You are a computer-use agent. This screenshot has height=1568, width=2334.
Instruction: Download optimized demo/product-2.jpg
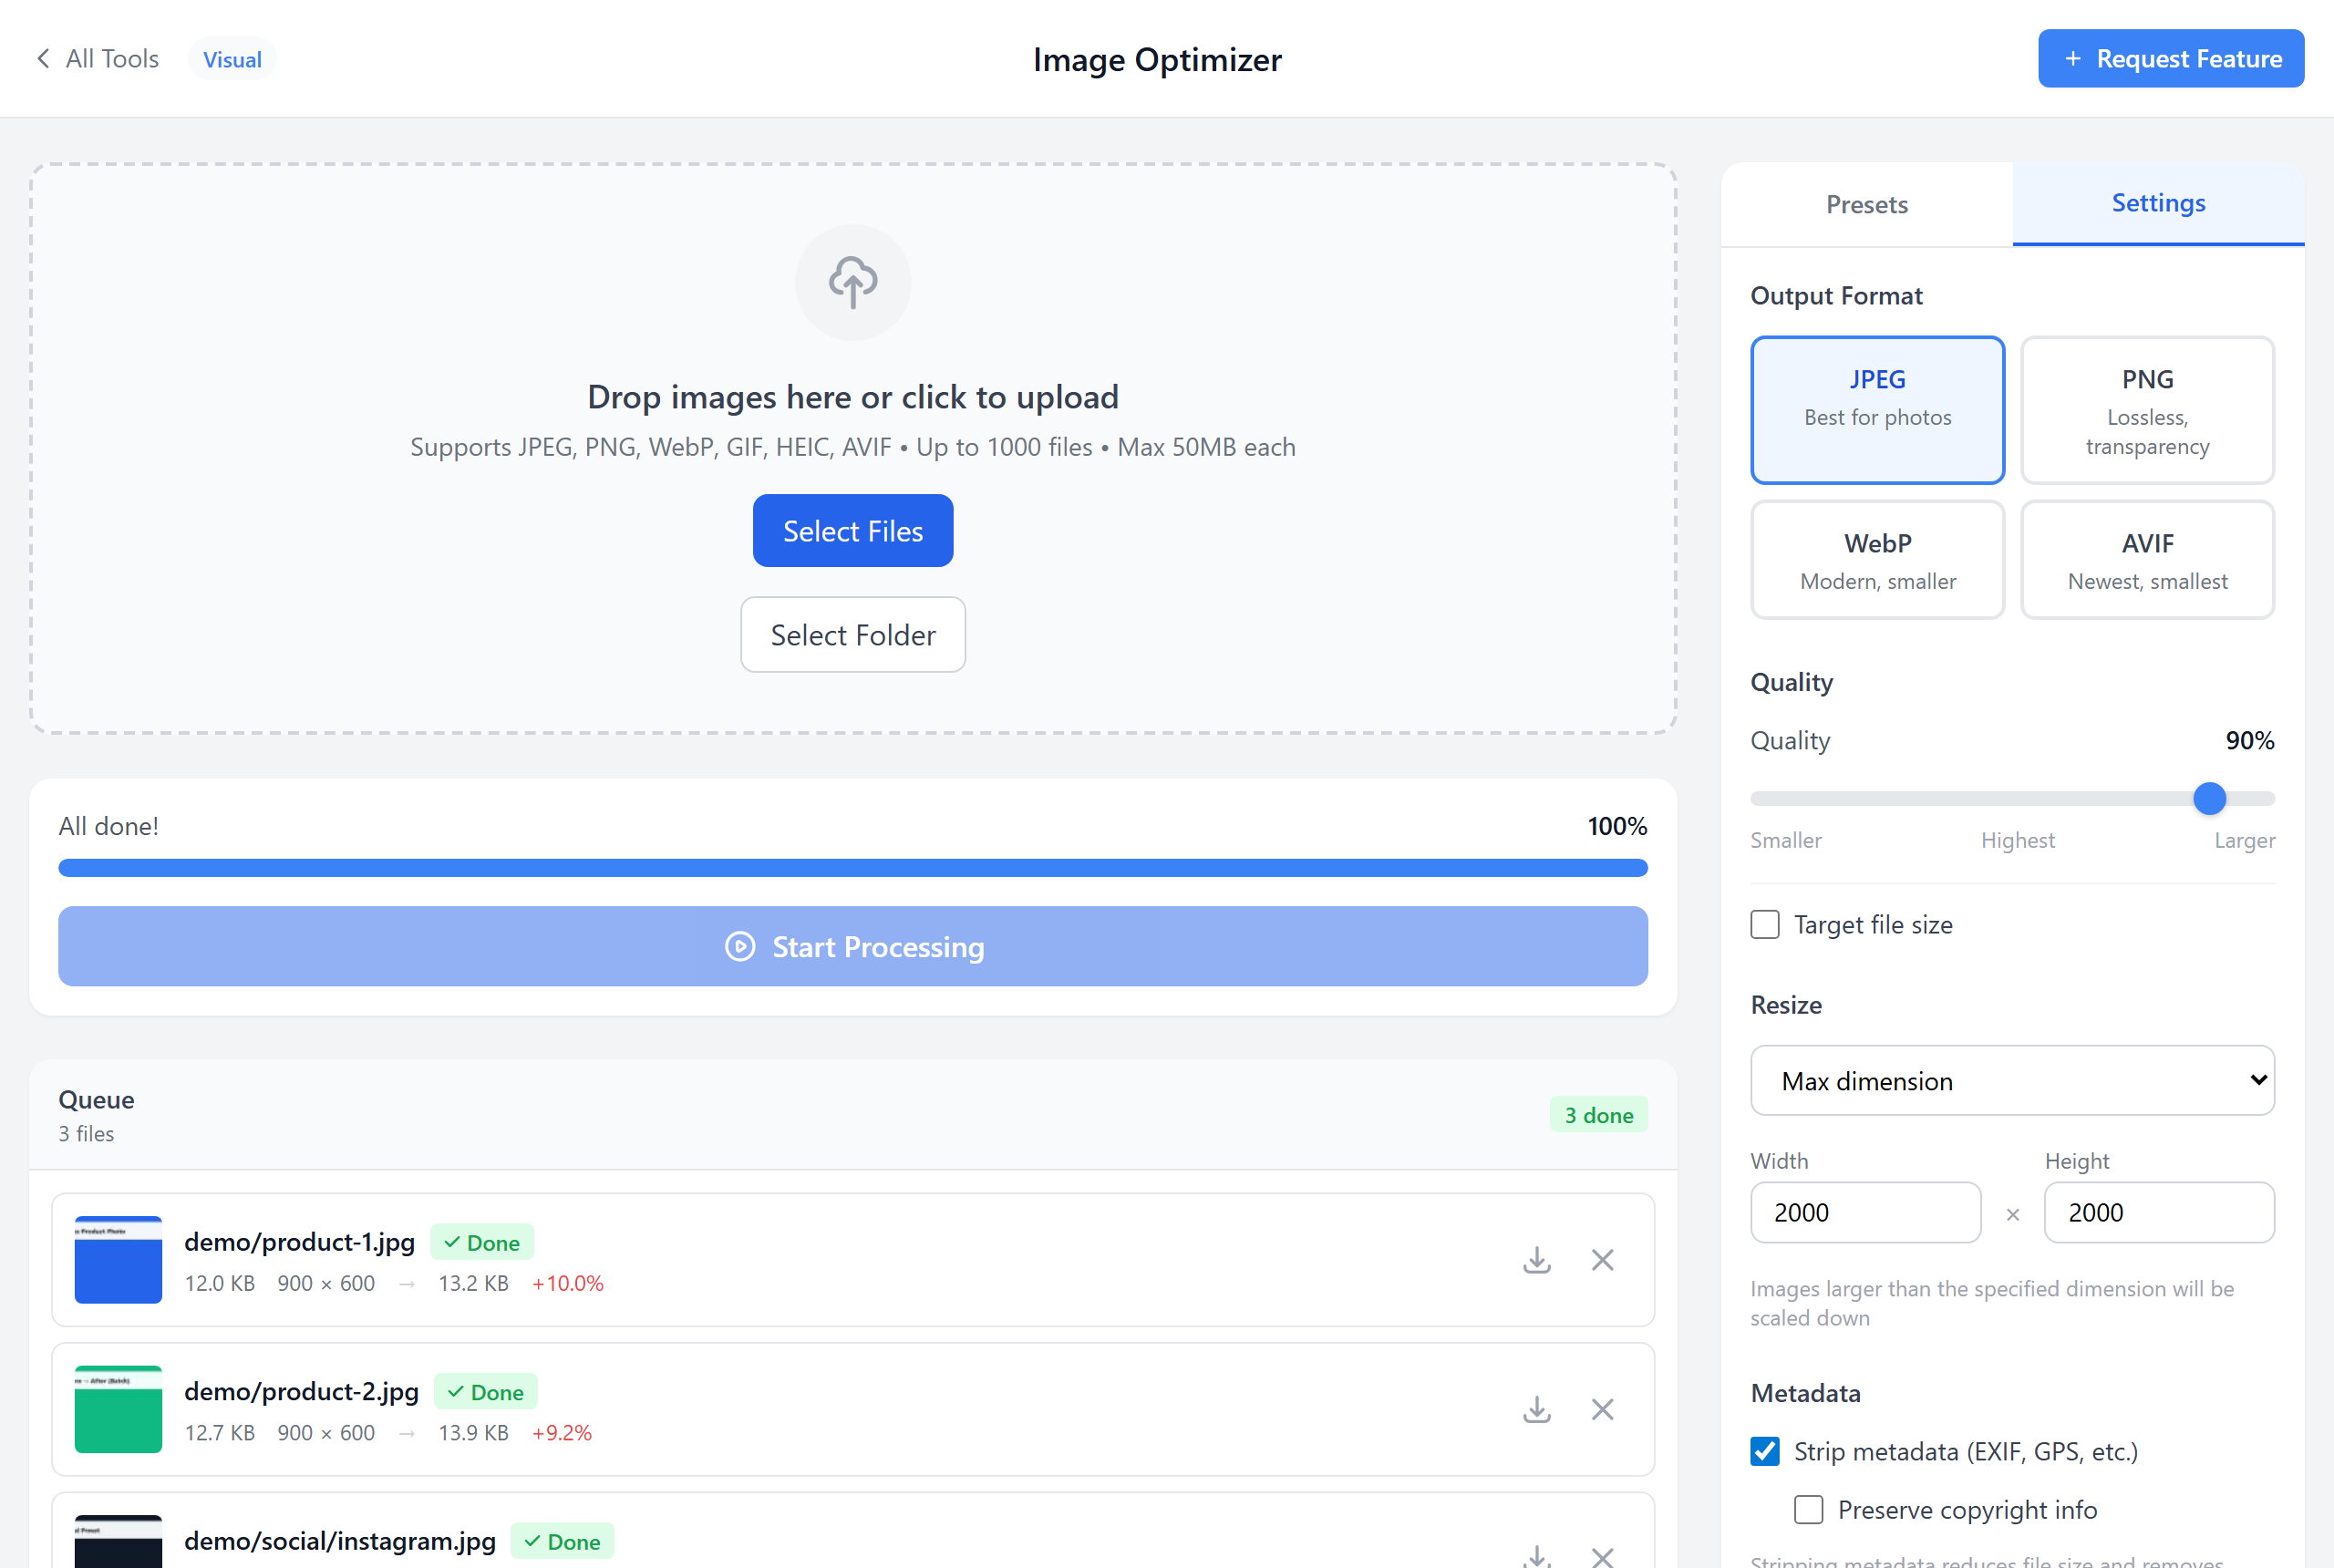pyautogui.click(x=1537, y=1410)
